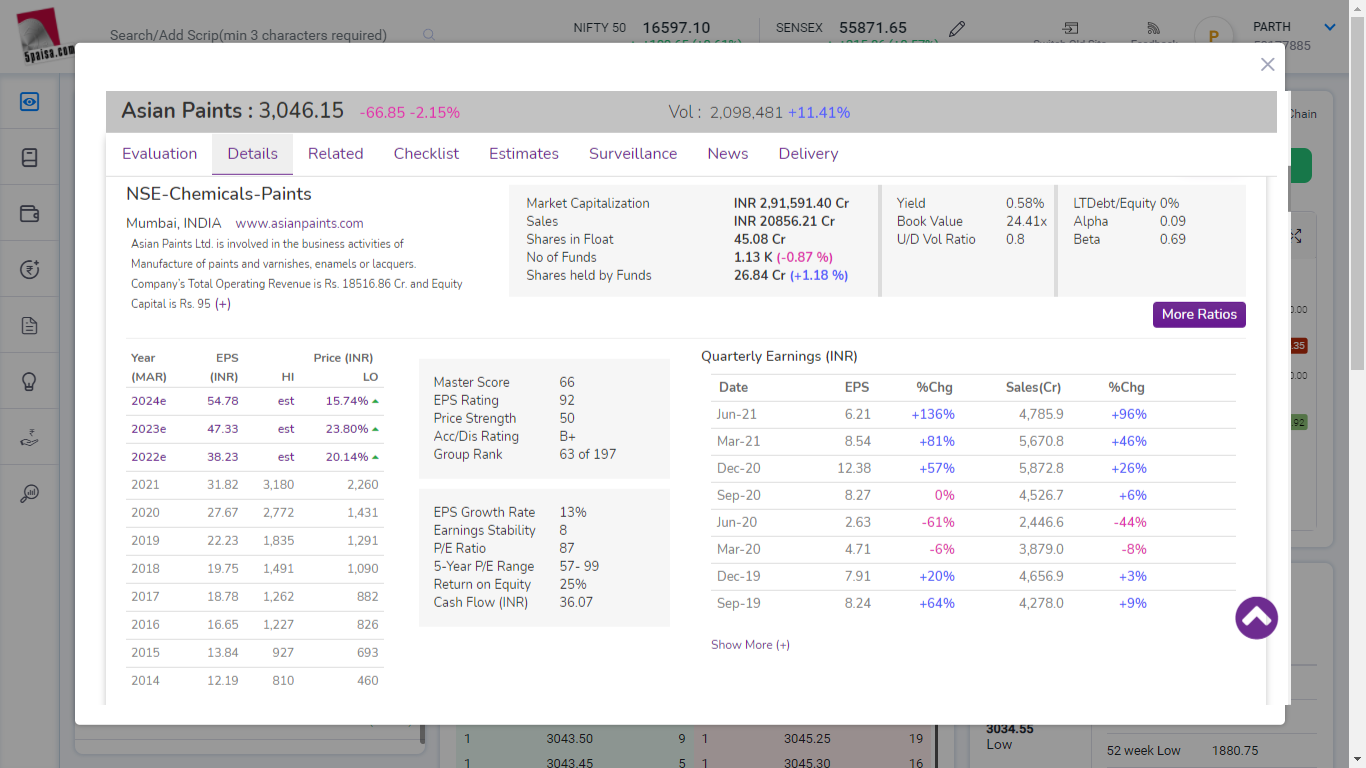Click the rupee add-funds sidebar icon
Image resolution: width=1366 pixels, height=768 pixels.
pos(29,269)
